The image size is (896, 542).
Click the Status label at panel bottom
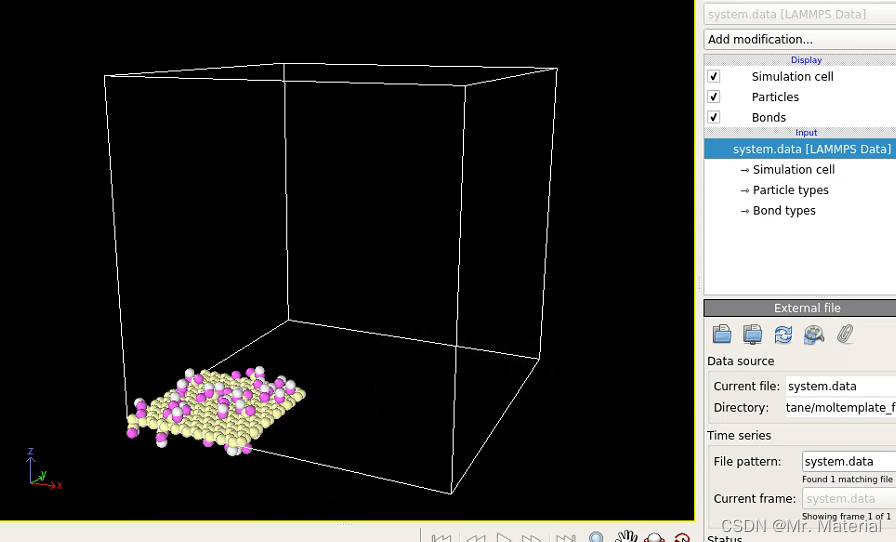point(725,538)
